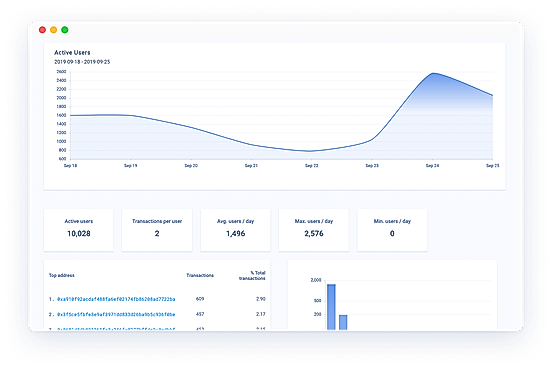Open the first top address starting 0xa910
Screen dimensions: 552x368
(x=116, y=299)
